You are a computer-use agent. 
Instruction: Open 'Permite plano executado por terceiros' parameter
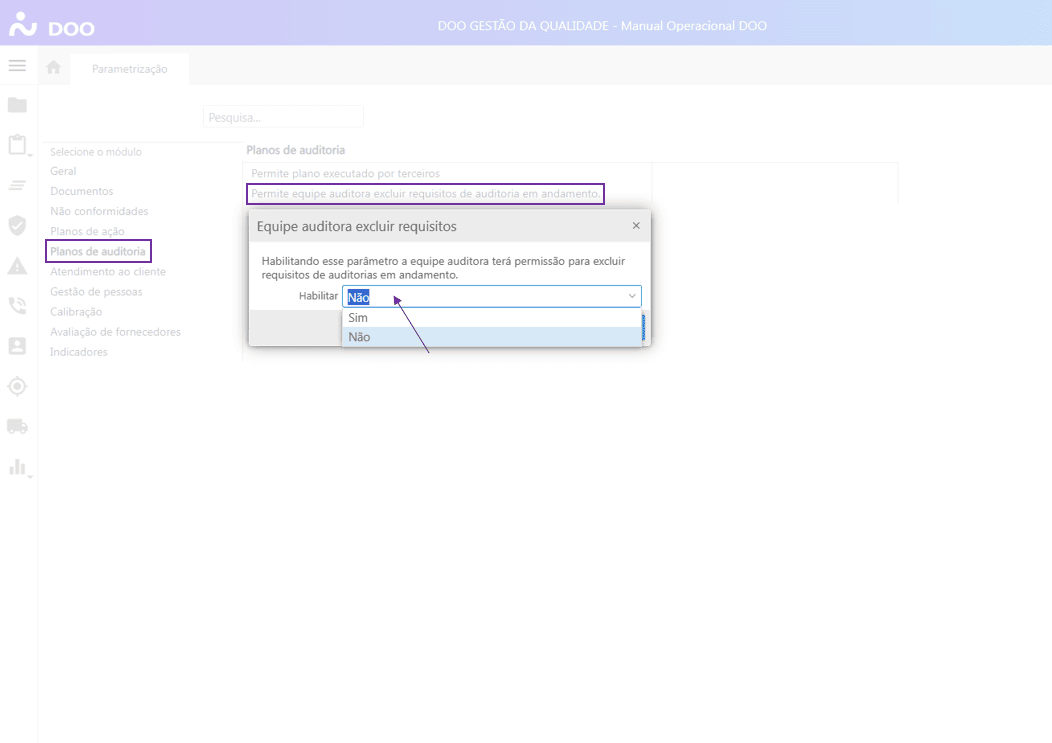[345, 173]
